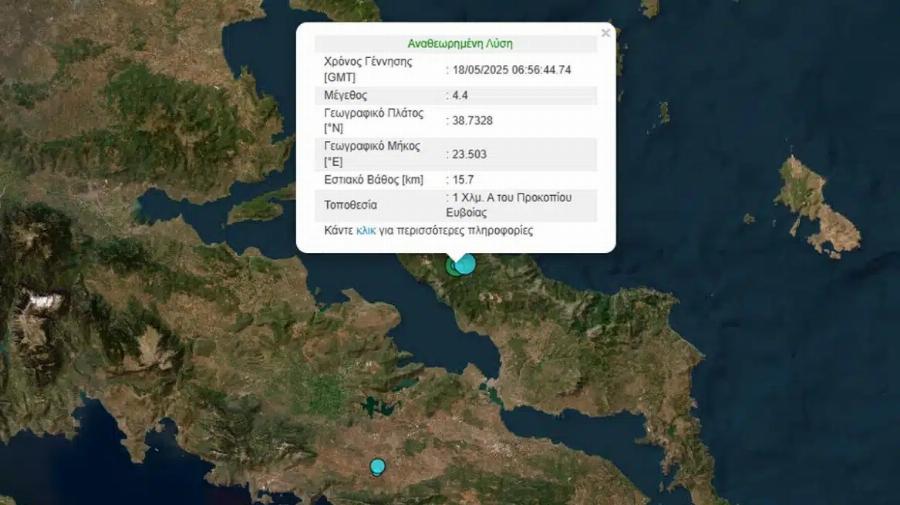Screen dimensions: 900x505
Task: Follow the 'κλικ' link for more information
Action: pos(366,231)
